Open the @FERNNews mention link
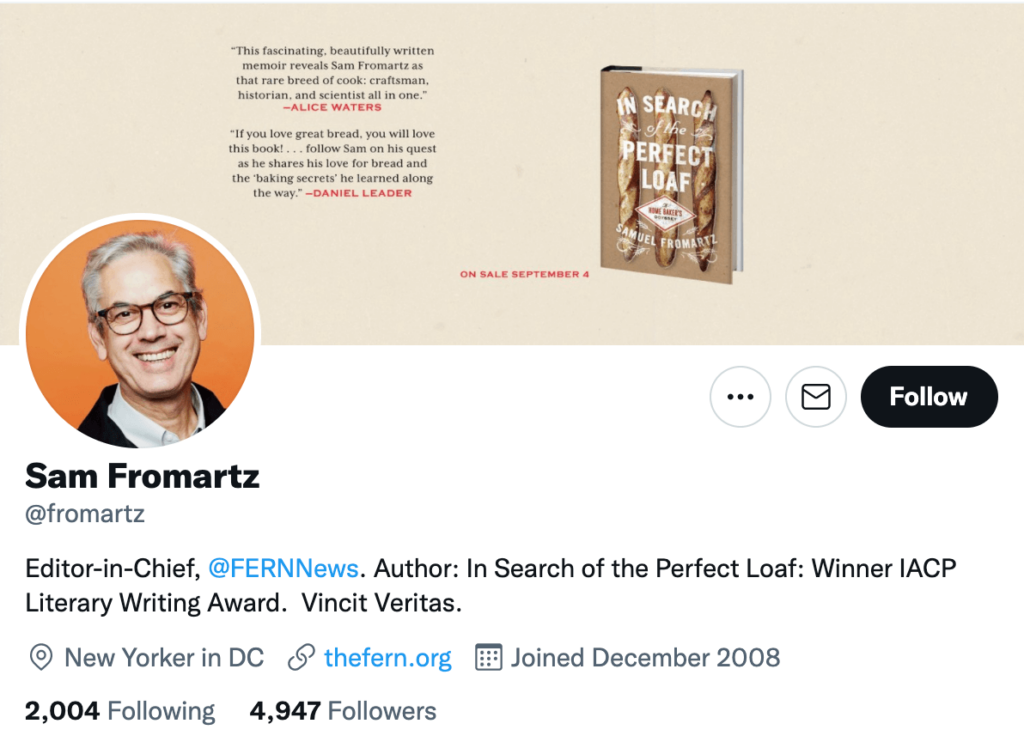This screenshot has width=1024, height=742. [x=283, y=569]
